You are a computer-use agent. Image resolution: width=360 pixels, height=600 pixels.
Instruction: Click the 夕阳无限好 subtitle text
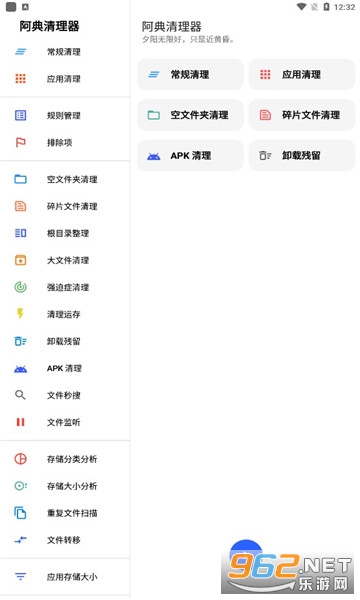[x=188, y=39]
